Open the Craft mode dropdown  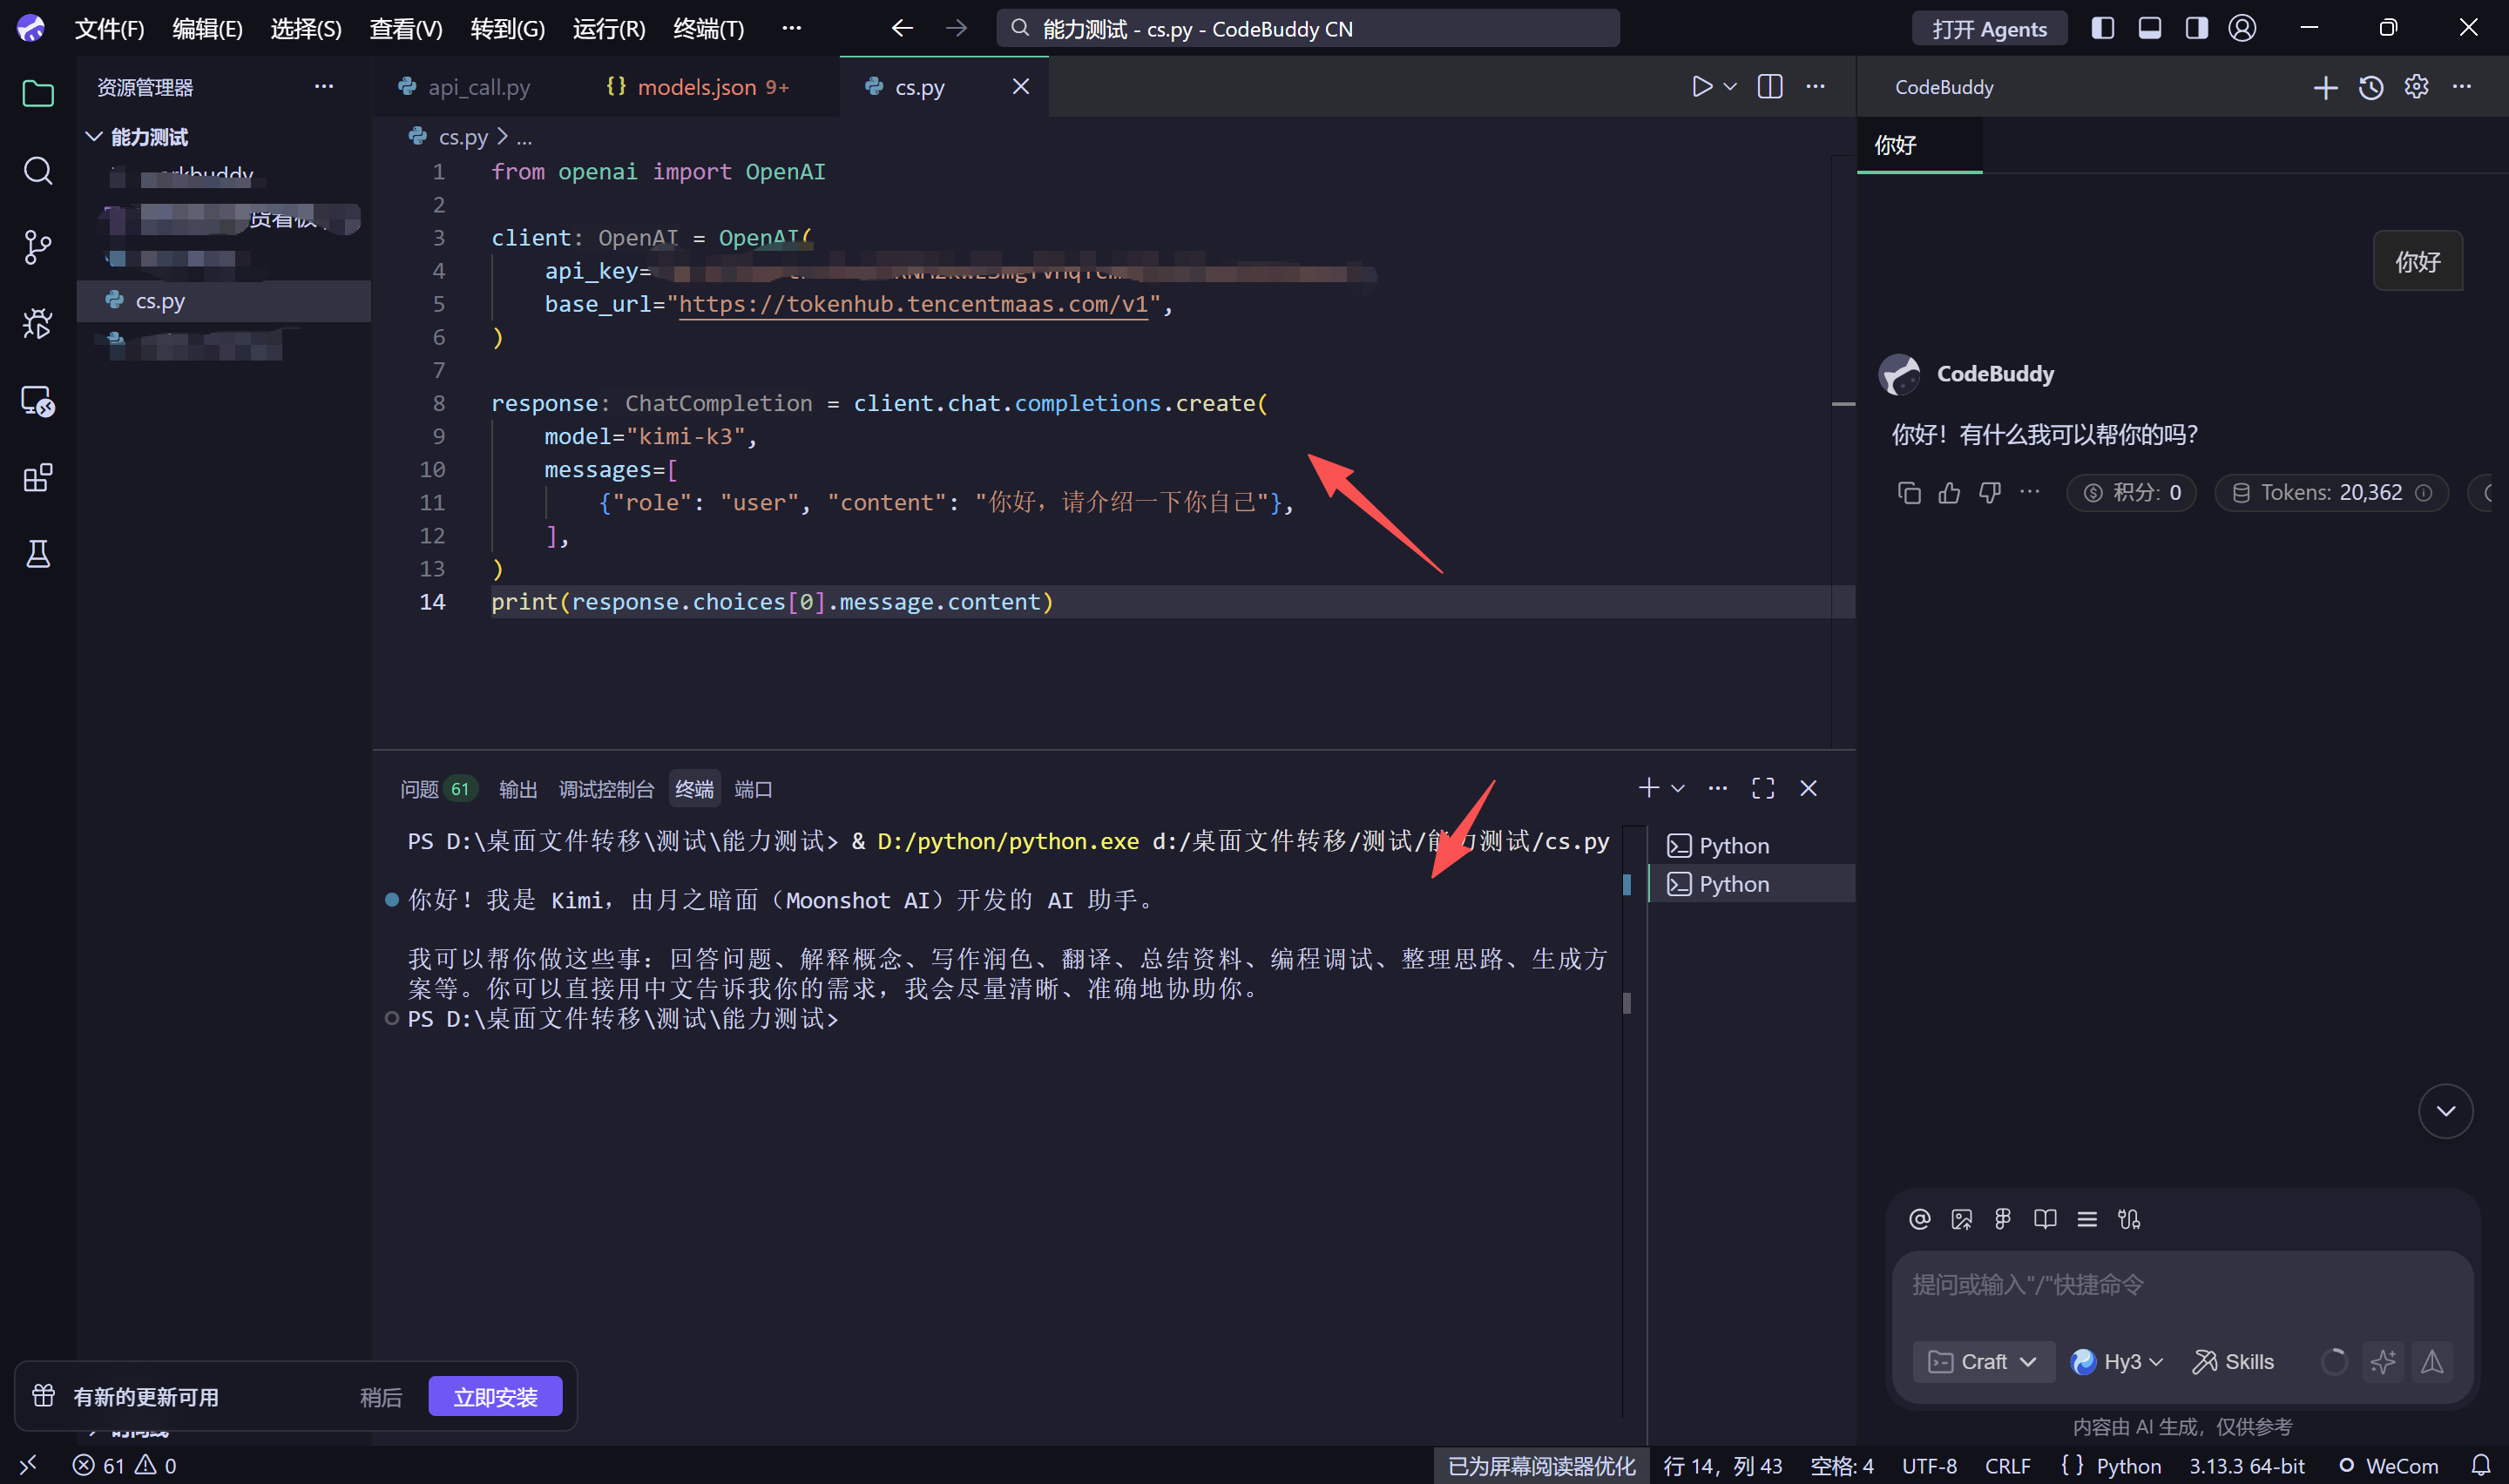pyautogui.click(x=1982, y=1361)
